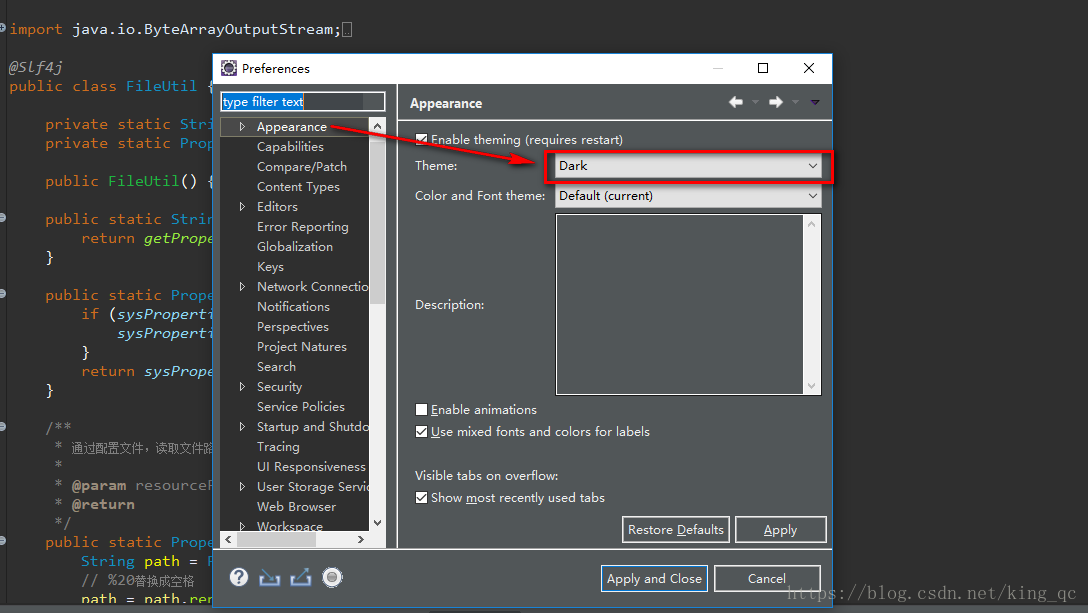Click the Import preferences icon
The height and width of the screenshot is (613, 1088).
click(269, 578)
